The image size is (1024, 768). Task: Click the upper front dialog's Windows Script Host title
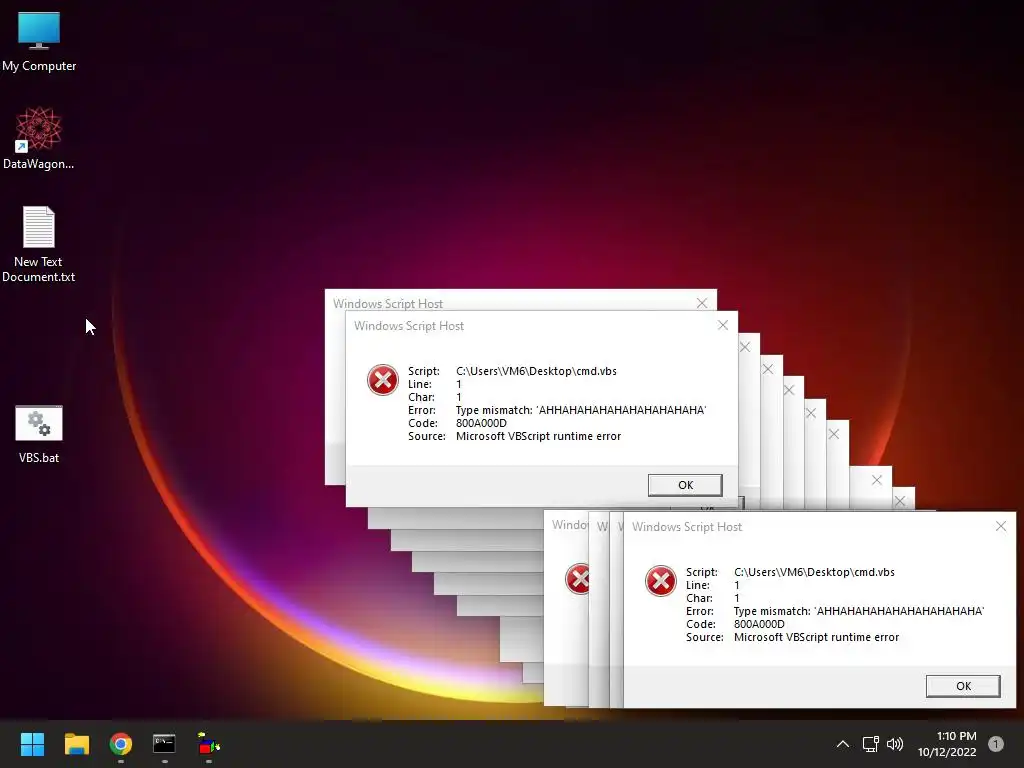[409, 326]
